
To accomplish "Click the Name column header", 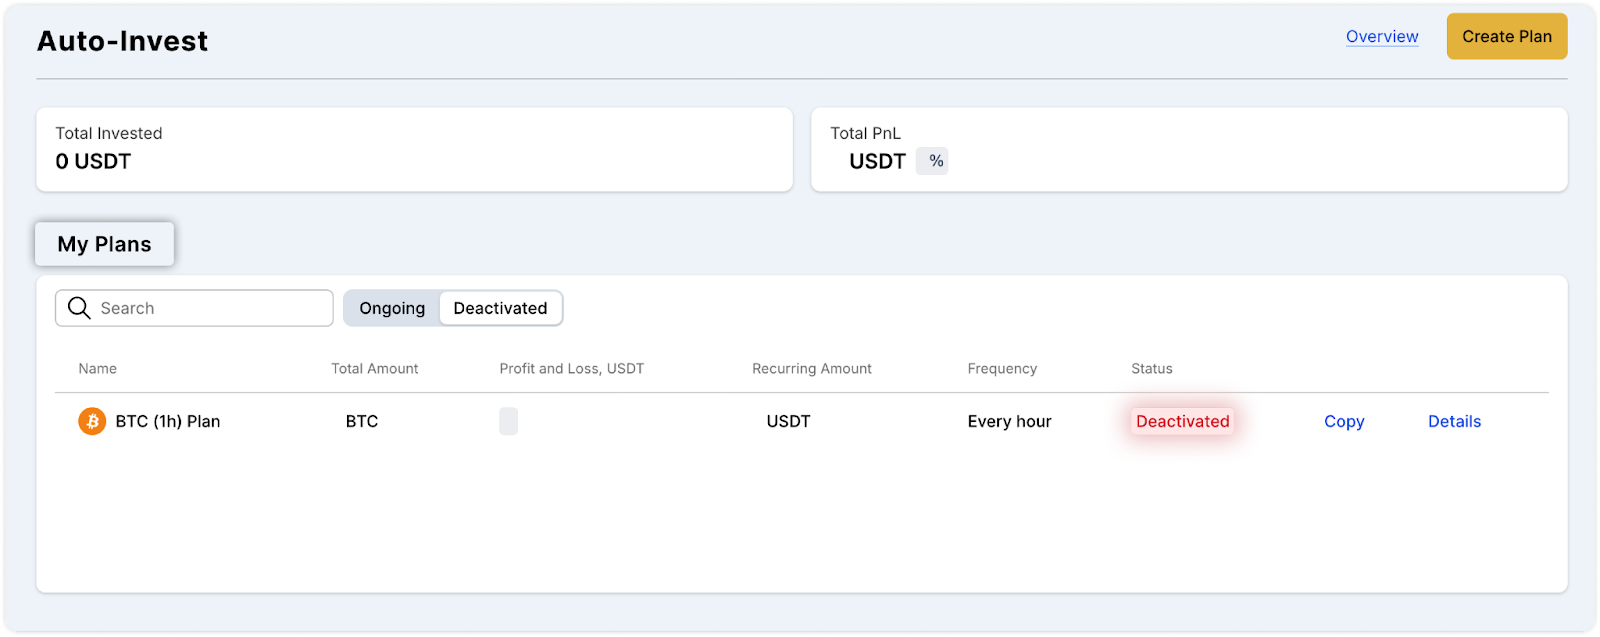I will coord(98,368).
